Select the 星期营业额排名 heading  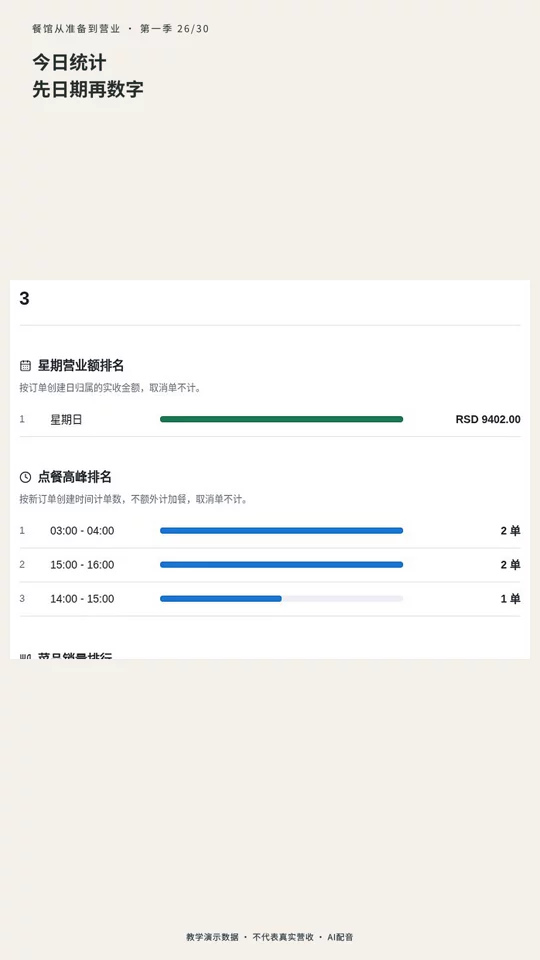[x=81, y=366]
